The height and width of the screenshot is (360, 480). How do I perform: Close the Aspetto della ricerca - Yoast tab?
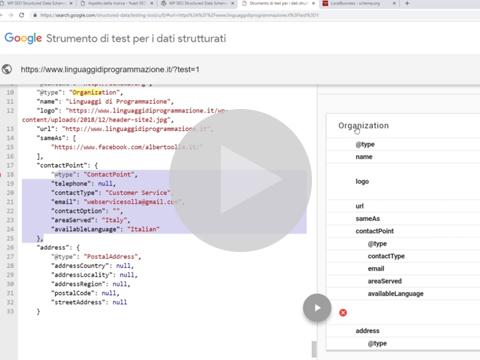[x=152, y=3]
